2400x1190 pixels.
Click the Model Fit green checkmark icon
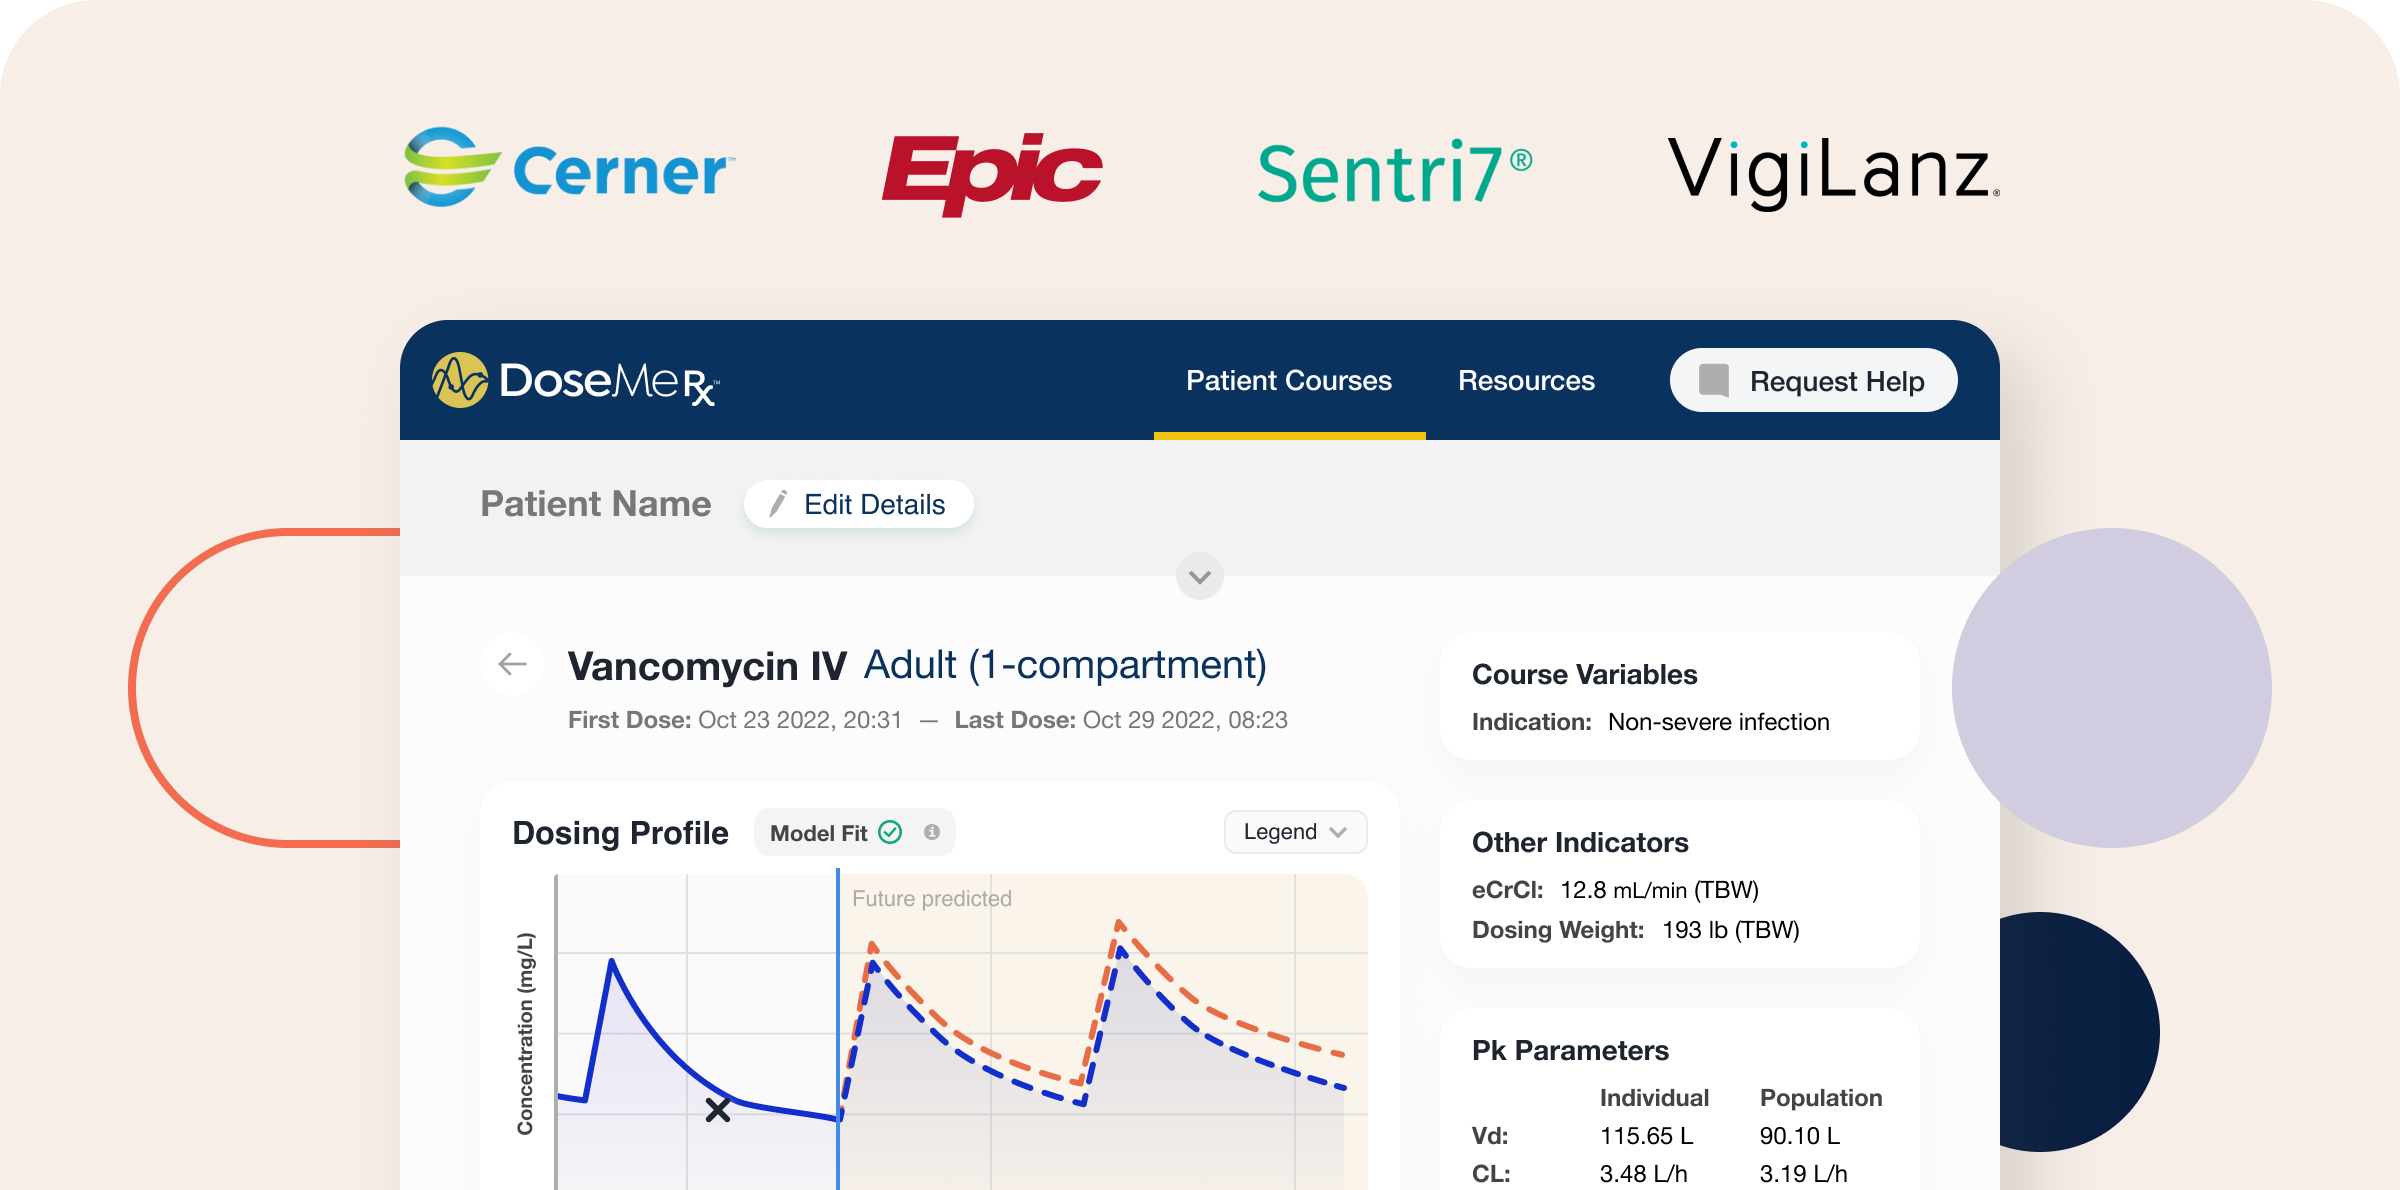click(890, 832)
